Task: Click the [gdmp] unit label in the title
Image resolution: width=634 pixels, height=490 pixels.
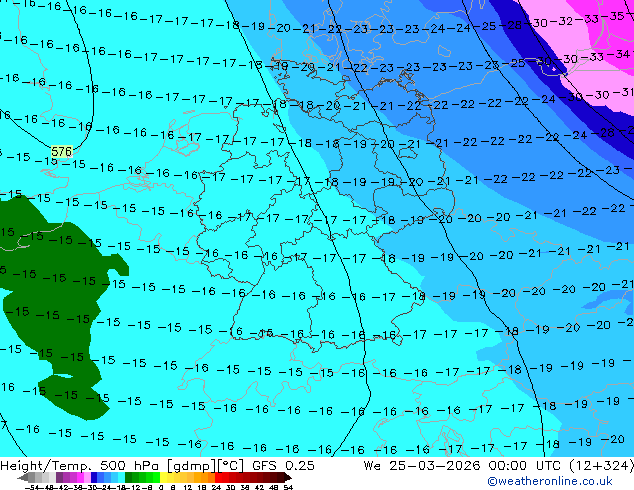Action: pos(192,466)
